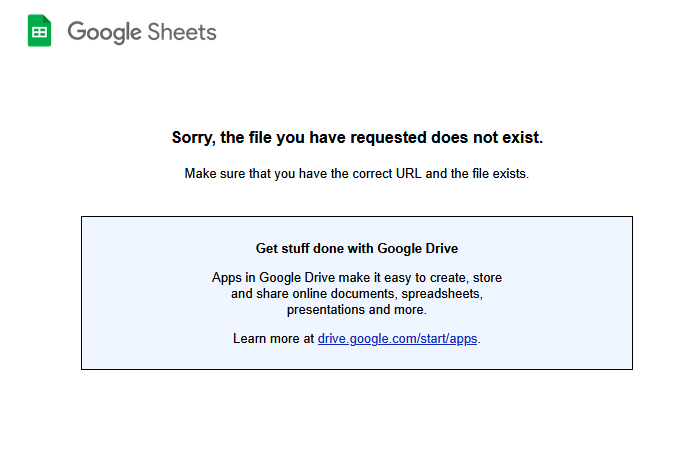
Task: Click the 'Apps in Google Drive make it easy' line
Action: (357, 277)
